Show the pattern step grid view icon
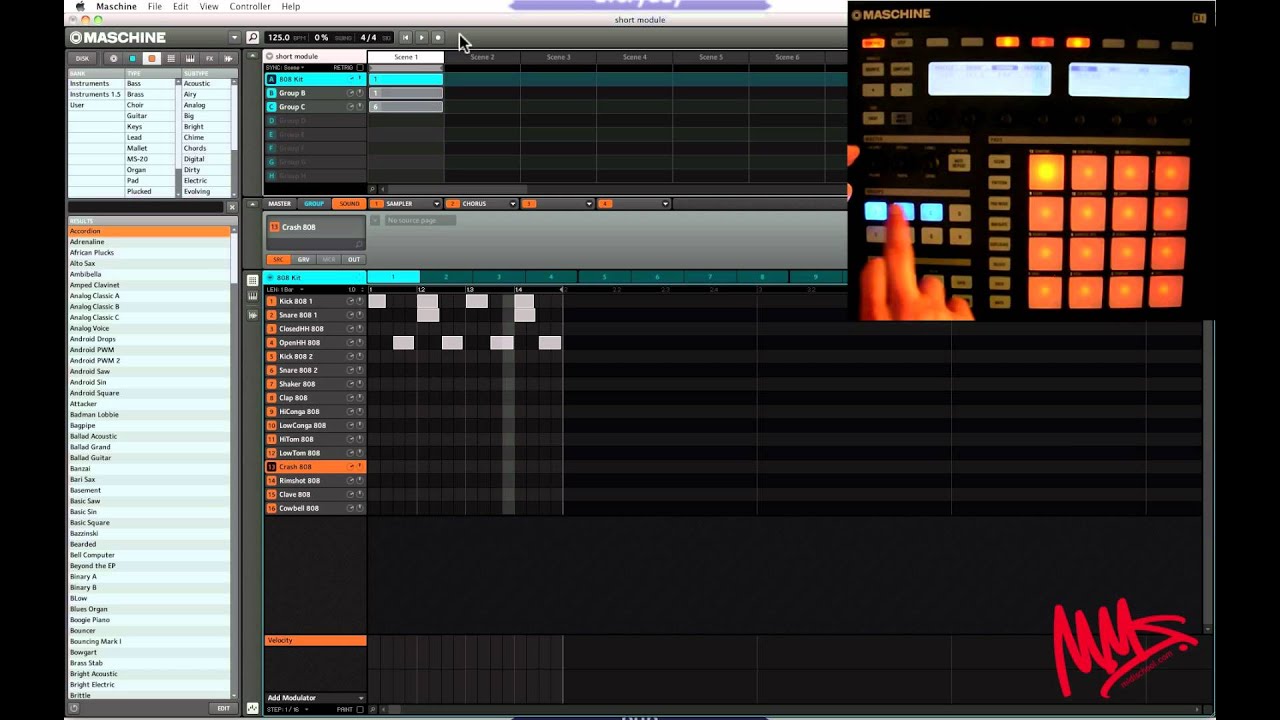 [252, 280]
